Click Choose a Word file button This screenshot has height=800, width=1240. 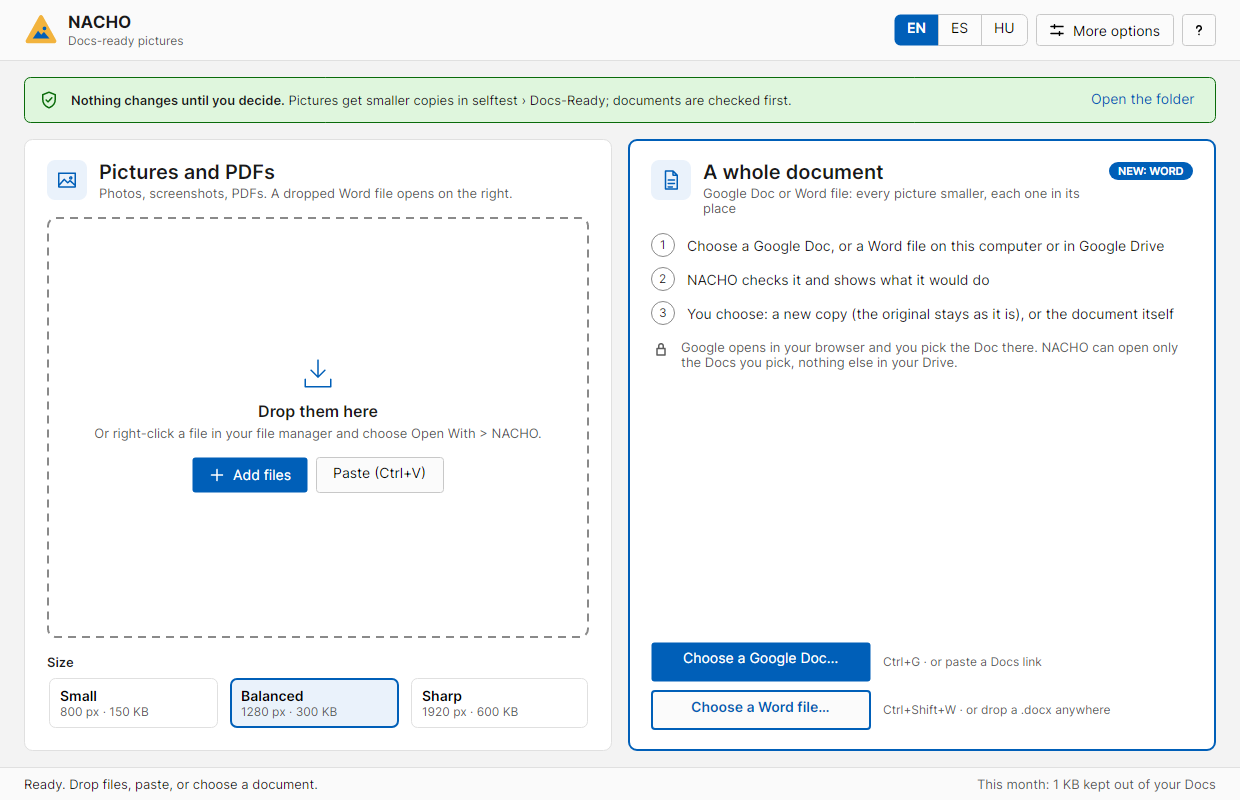(761, 709)
